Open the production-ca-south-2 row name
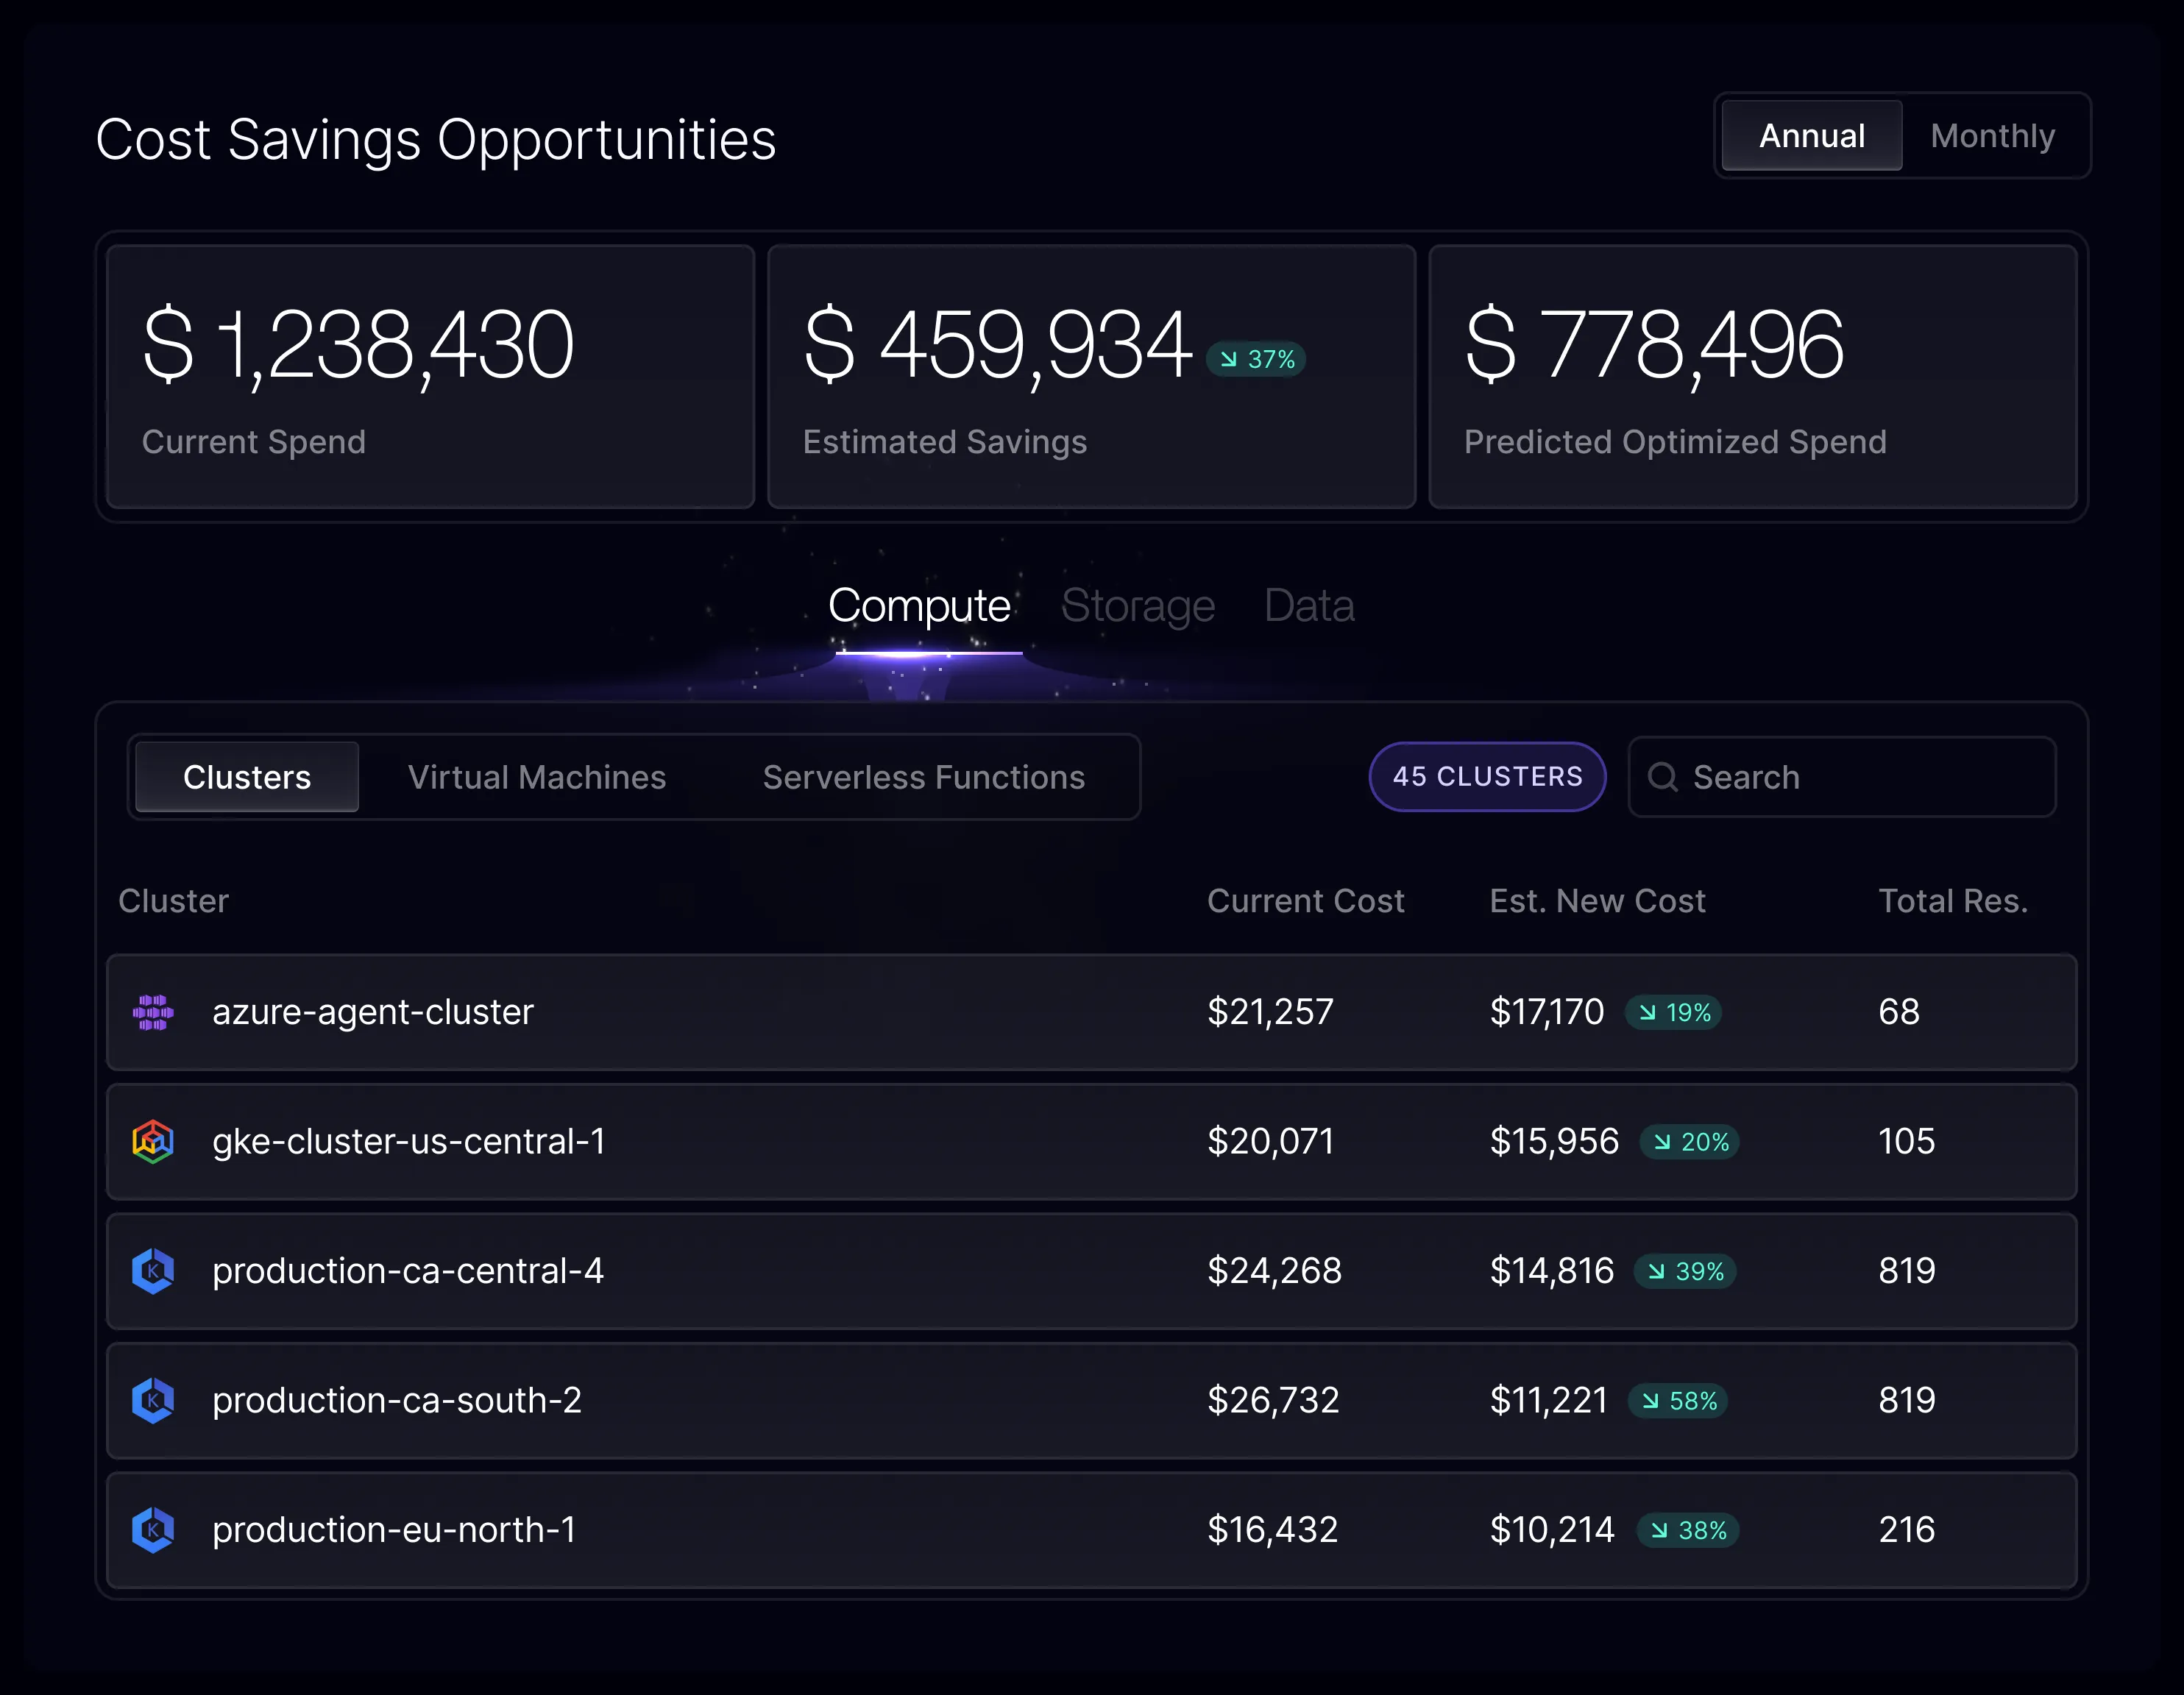Image resolution: width=2184 pixels, height=1695 pixels. coord(397,1400)
